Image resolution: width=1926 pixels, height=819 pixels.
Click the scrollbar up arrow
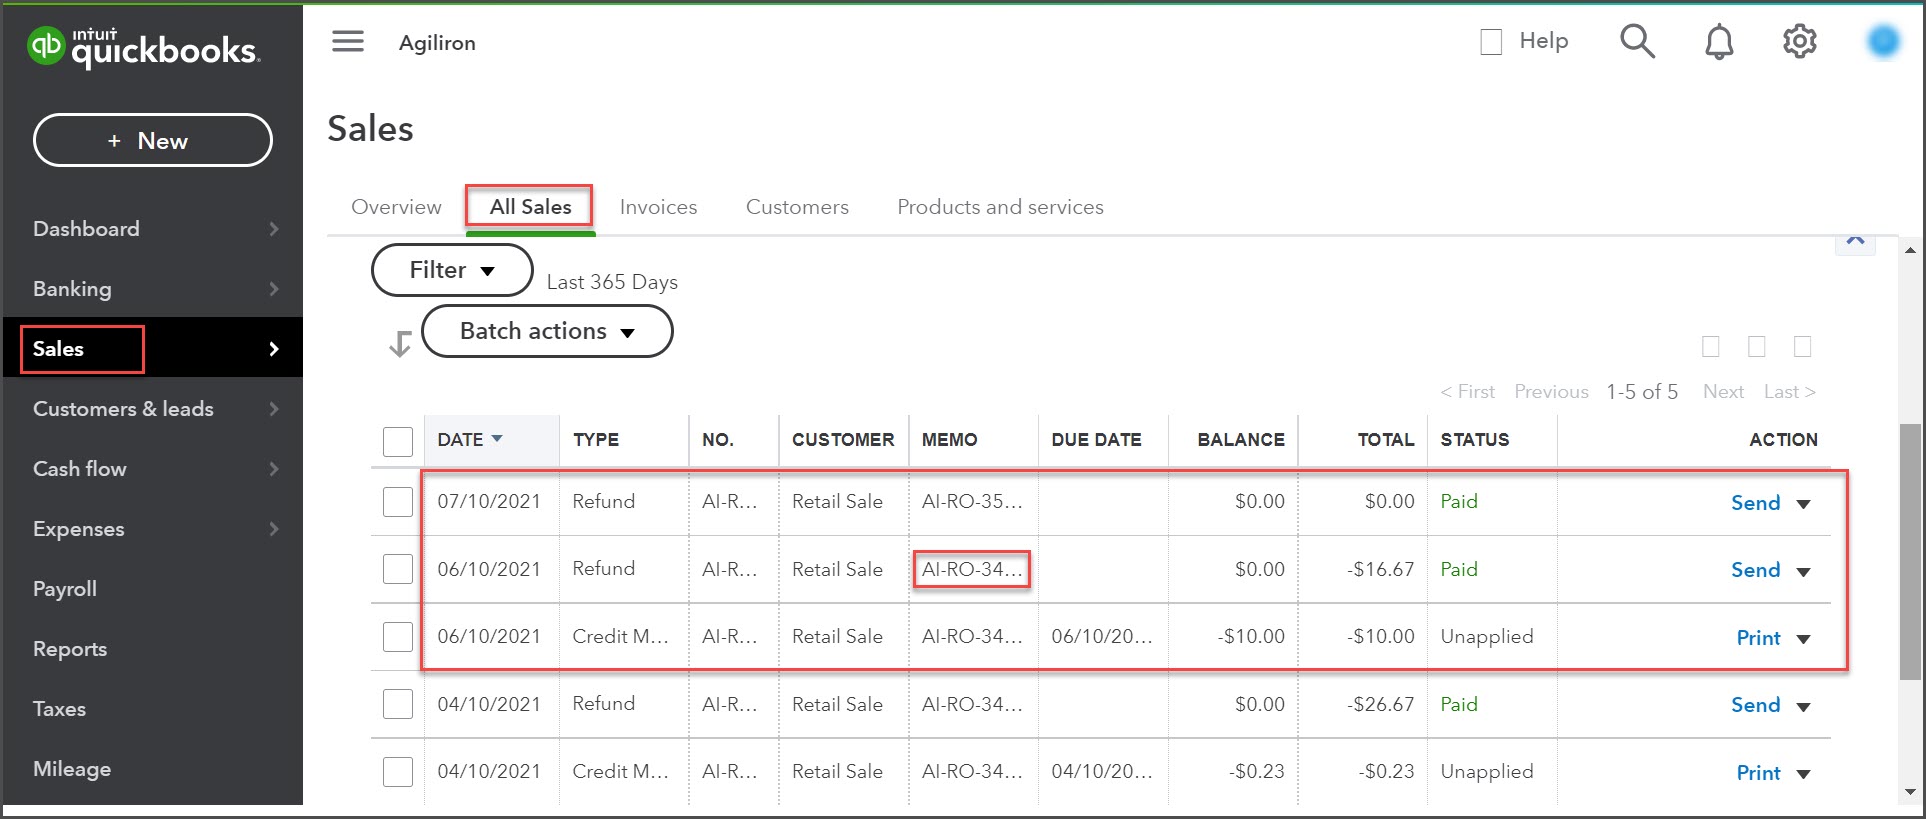coord(1910,250)
